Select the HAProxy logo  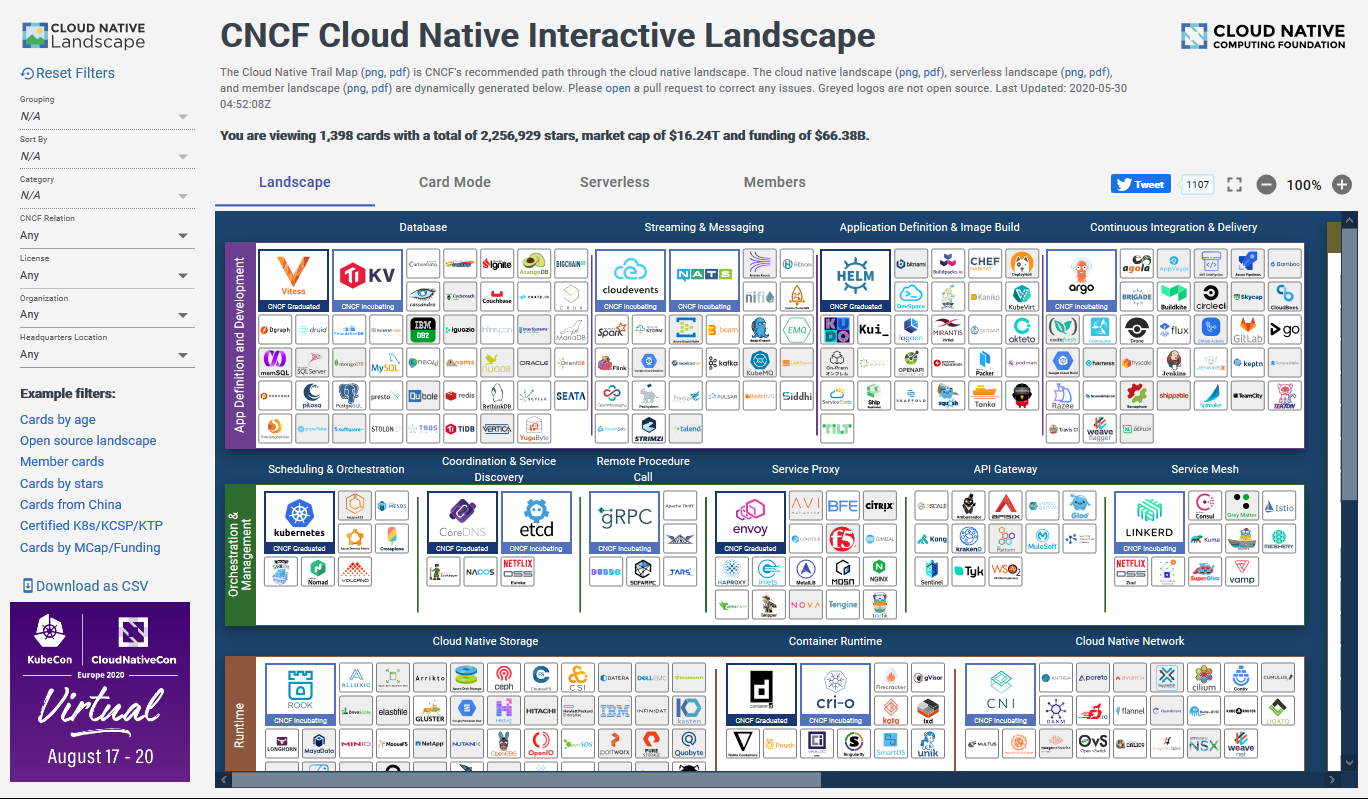(x=732, y=572)
